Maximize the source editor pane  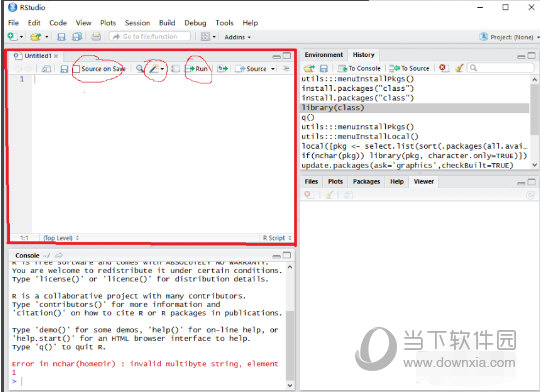(x=287, y=55)
